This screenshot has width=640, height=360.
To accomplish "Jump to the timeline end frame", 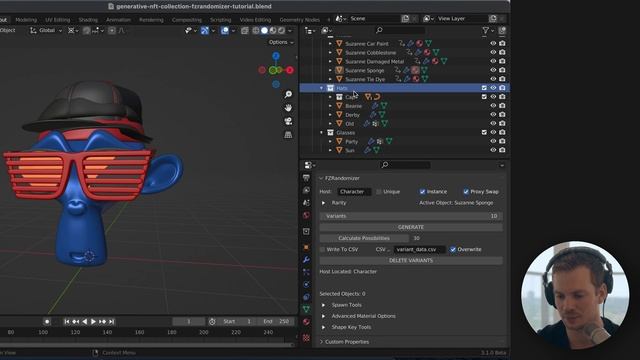I will (112, 322).
